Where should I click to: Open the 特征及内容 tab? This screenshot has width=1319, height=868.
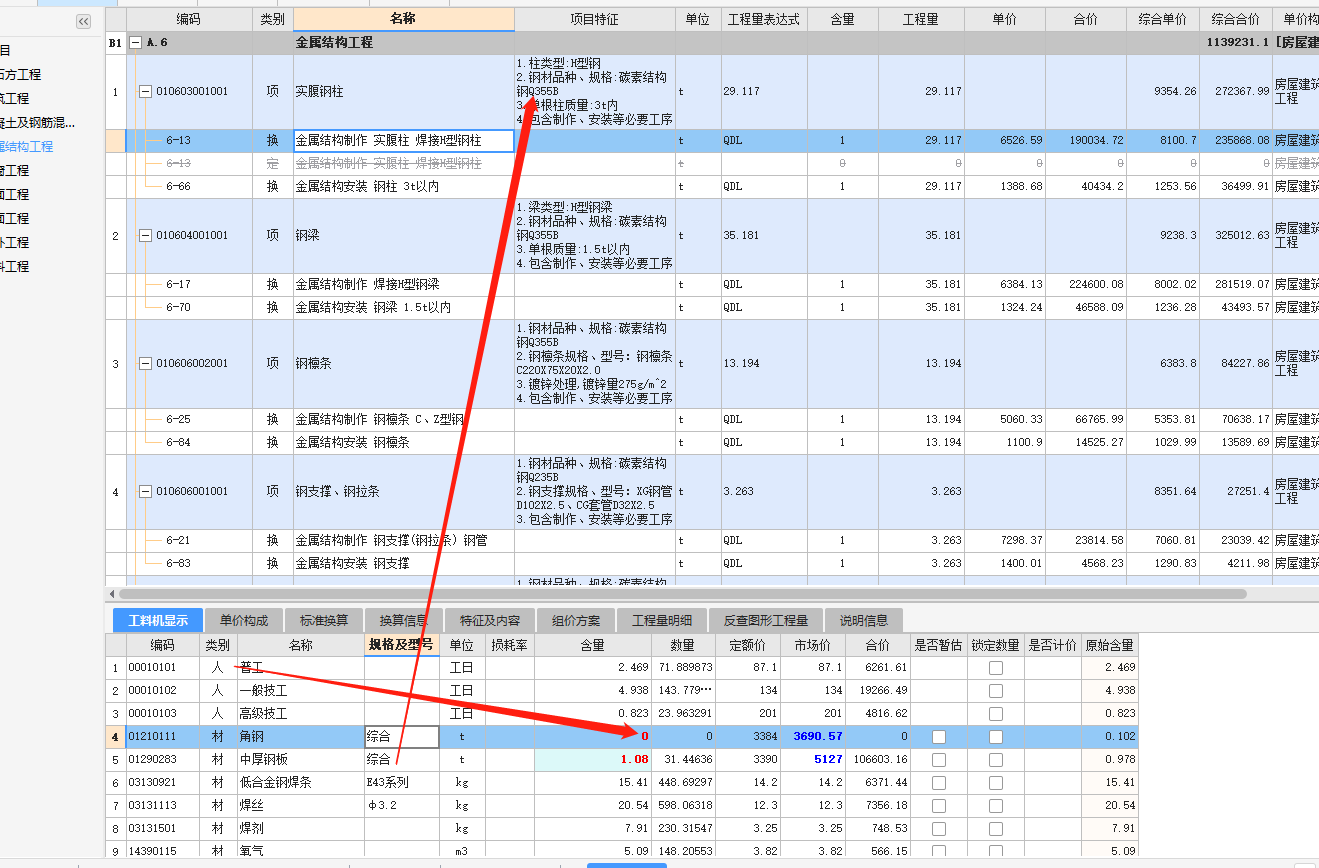(x=490, y=620)
